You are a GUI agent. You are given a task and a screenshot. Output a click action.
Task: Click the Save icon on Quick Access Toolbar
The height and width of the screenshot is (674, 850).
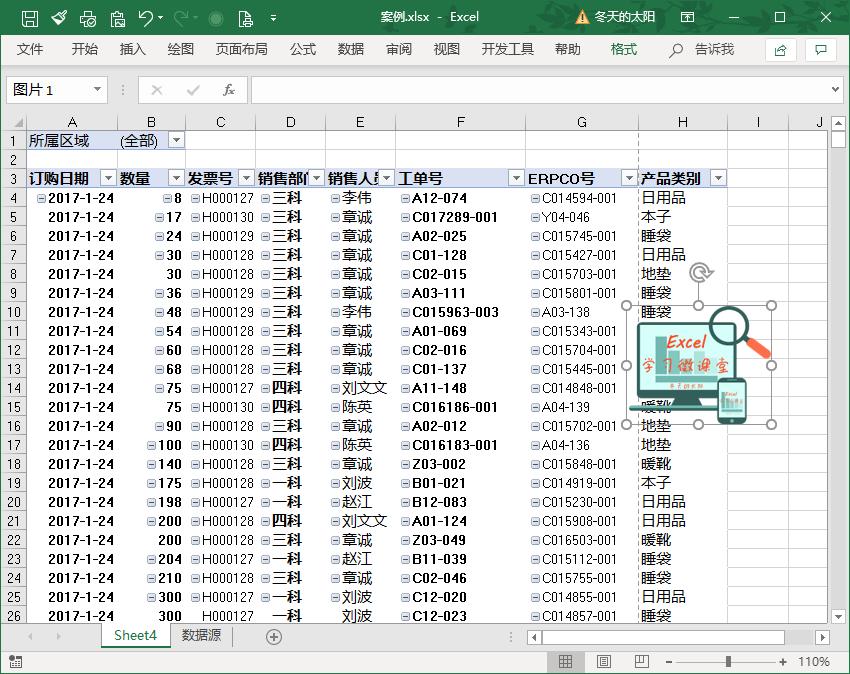[30, 18]
